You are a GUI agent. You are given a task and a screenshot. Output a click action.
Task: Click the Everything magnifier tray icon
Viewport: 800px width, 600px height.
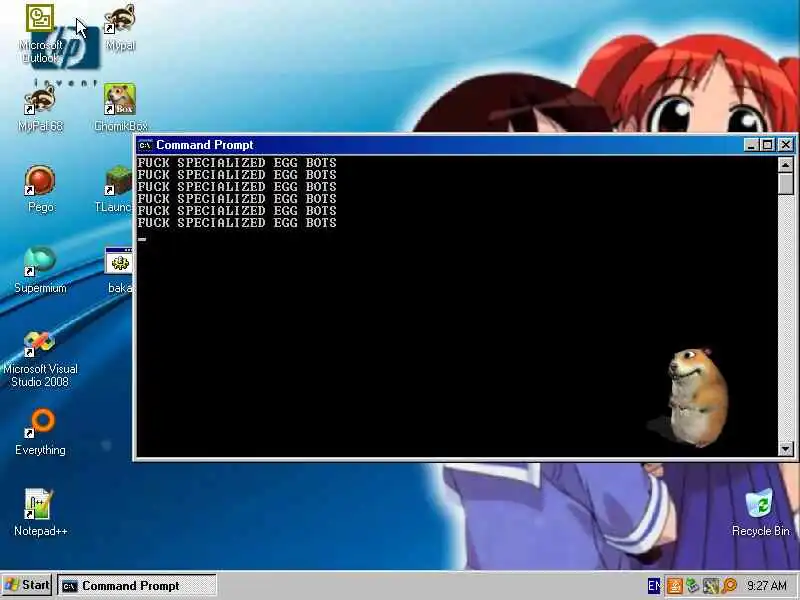pos(730,586)
